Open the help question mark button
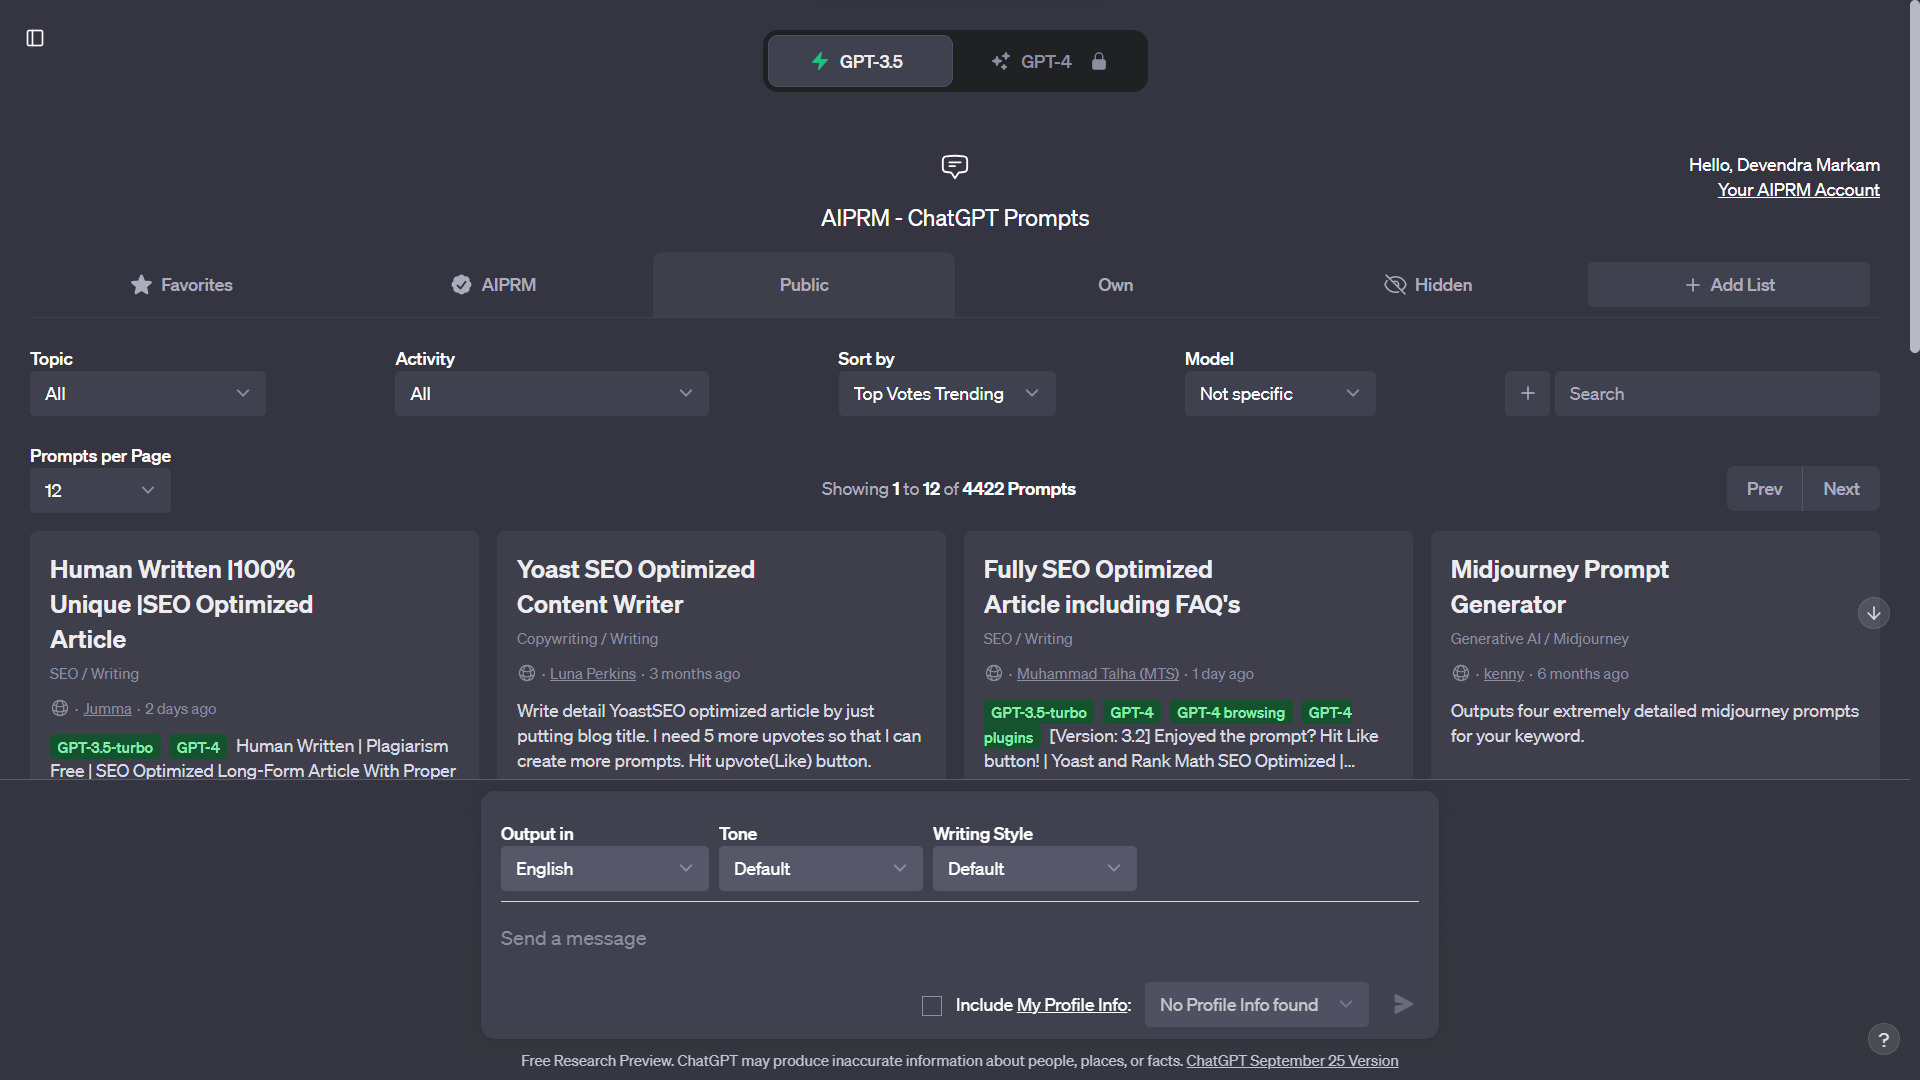This screenshot has height=1080, width=1920. click(x=1883, y=1040)
